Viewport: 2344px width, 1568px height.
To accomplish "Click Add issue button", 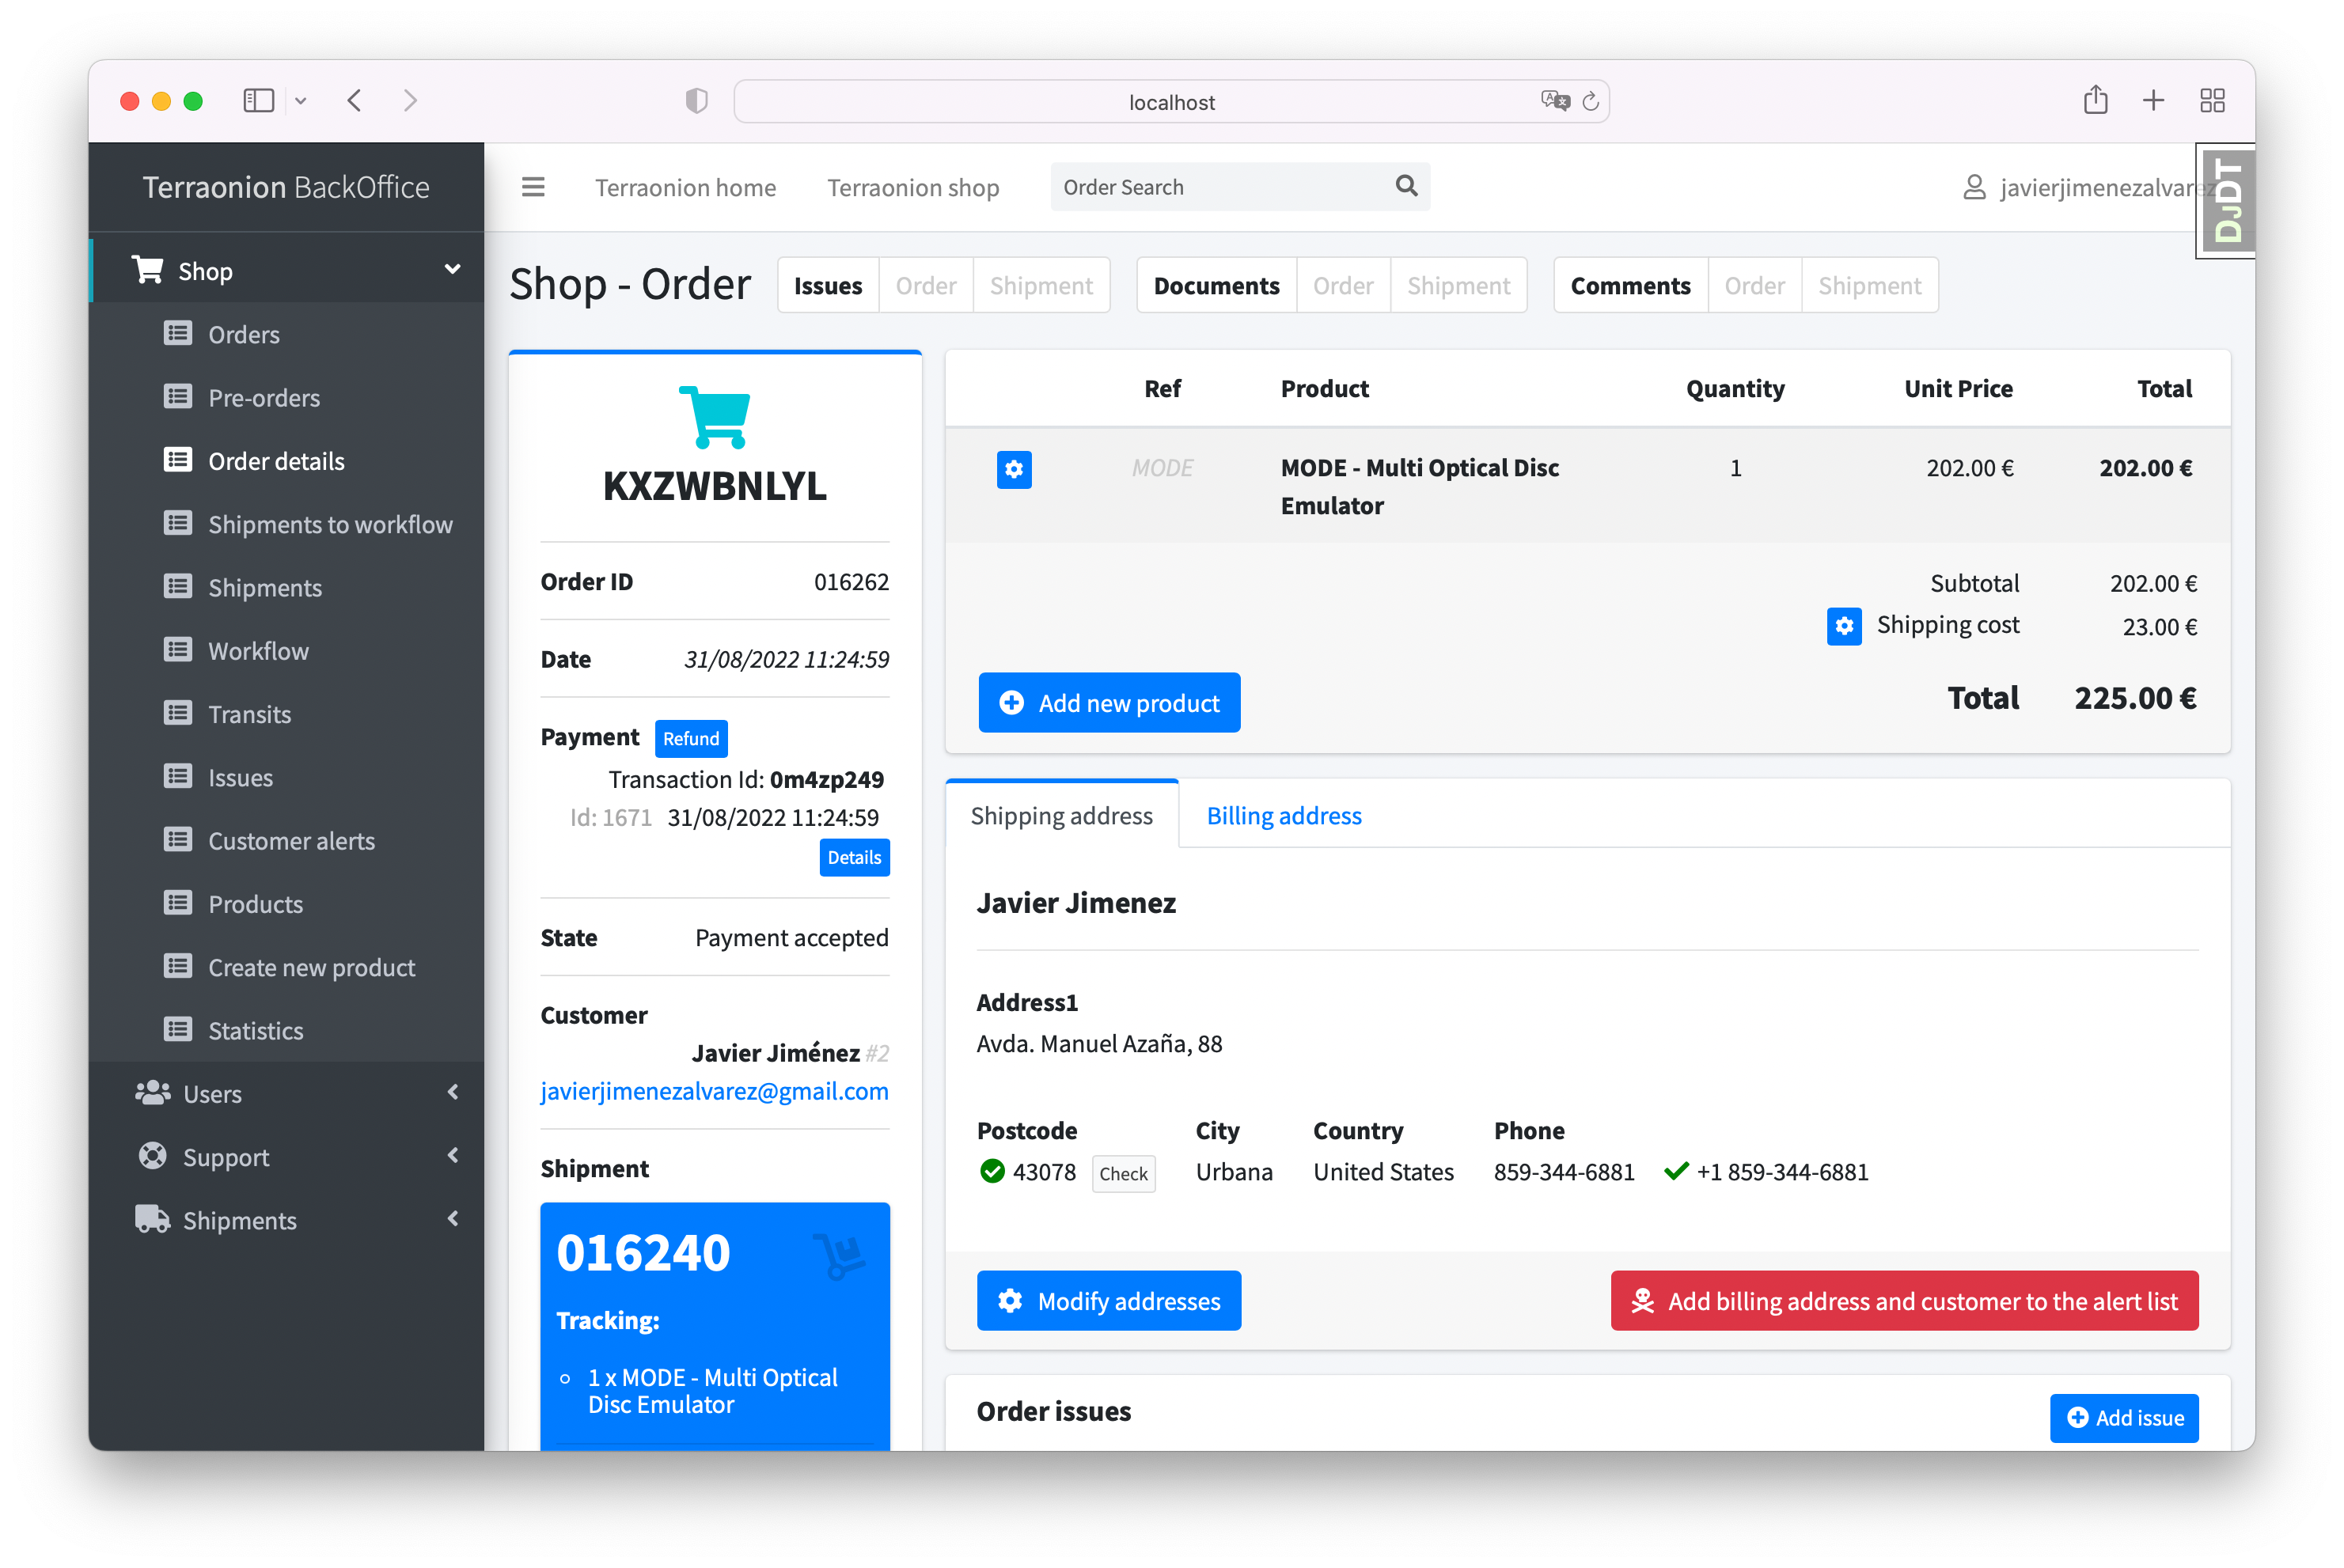I will click(2124, 1417).
